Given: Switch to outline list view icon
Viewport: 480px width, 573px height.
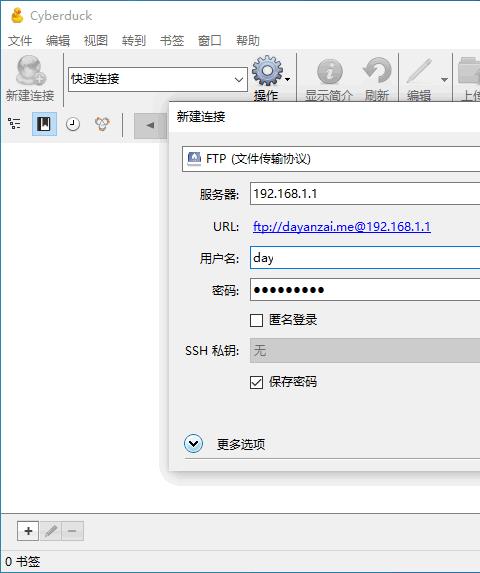Looking at the screenshot, I should coord(14,124).
